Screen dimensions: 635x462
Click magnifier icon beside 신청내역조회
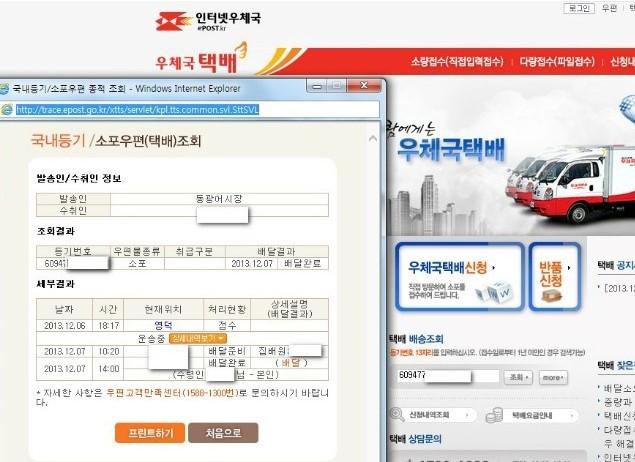pyautogui.click(x=397, y=415)
